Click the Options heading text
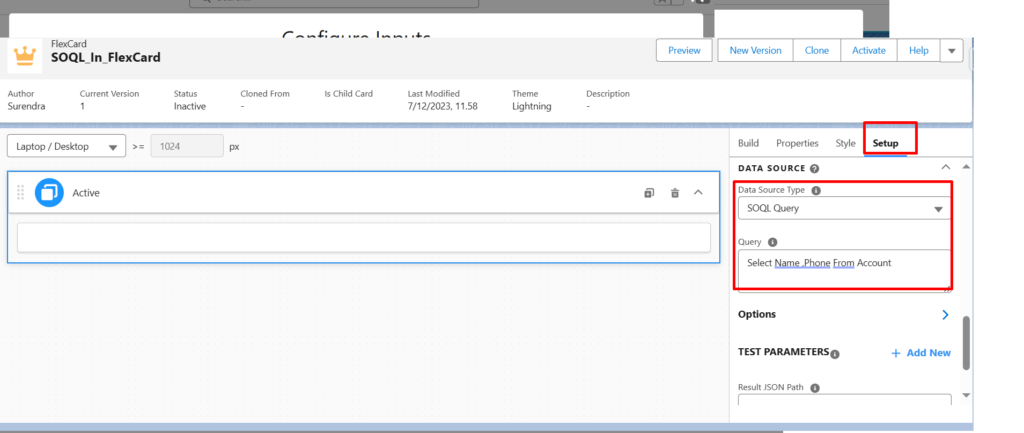1024x433 pixels. 757,314
